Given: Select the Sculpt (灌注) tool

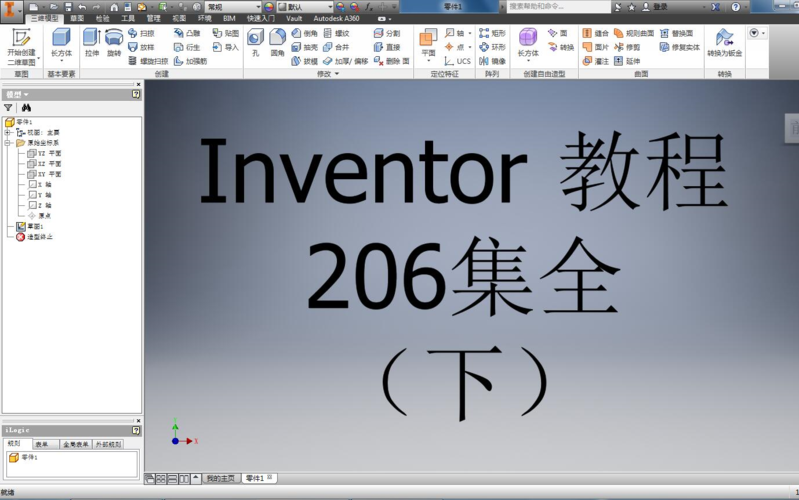Looking at the screenshot, I should click(x=596, y=61).
